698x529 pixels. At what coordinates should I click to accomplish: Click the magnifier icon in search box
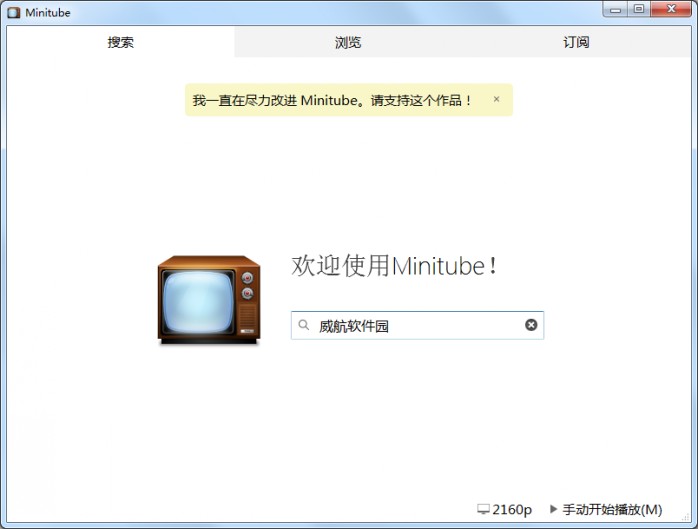[304, 325]
